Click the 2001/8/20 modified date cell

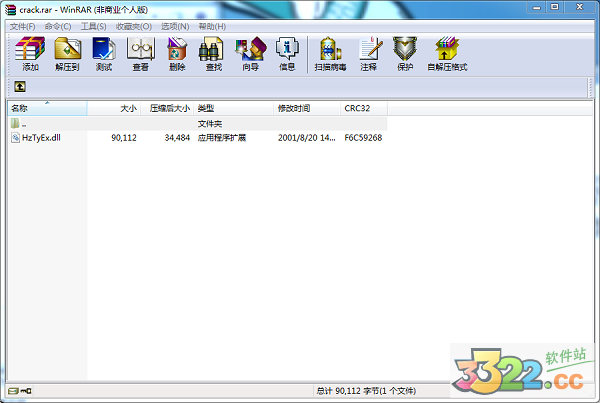307,138
